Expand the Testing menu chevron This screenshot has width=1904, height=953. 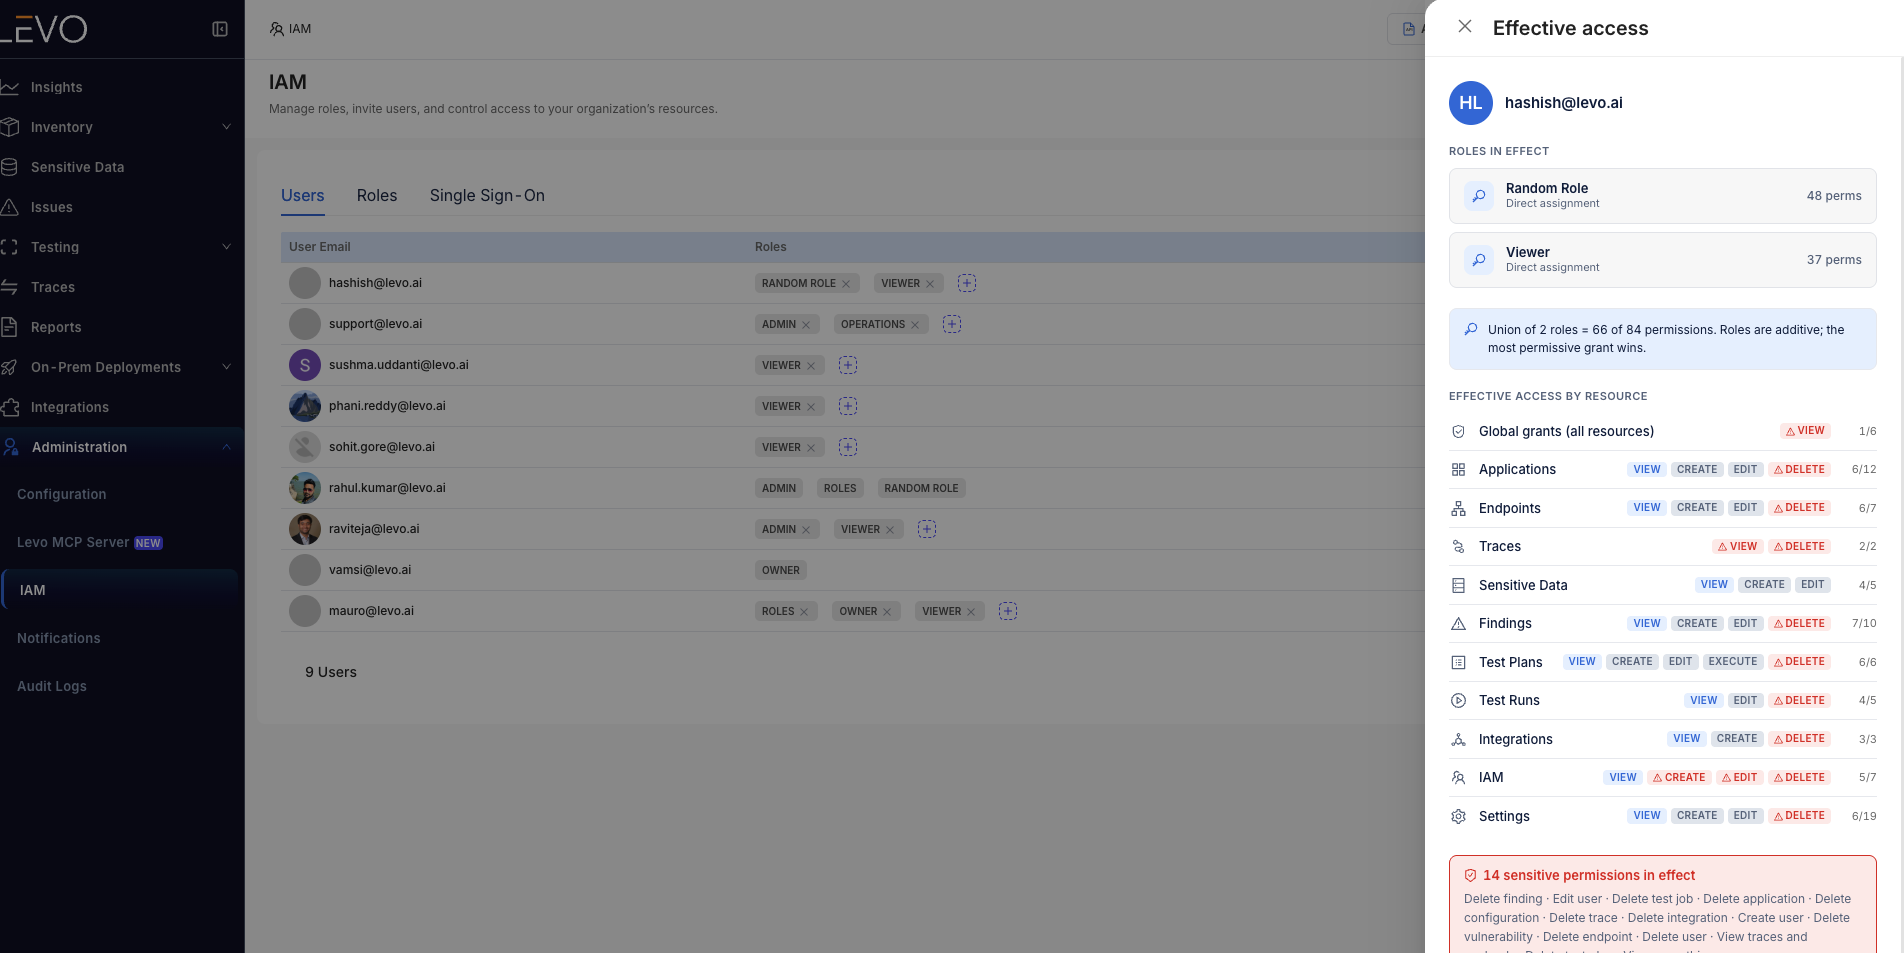(226, 247)
